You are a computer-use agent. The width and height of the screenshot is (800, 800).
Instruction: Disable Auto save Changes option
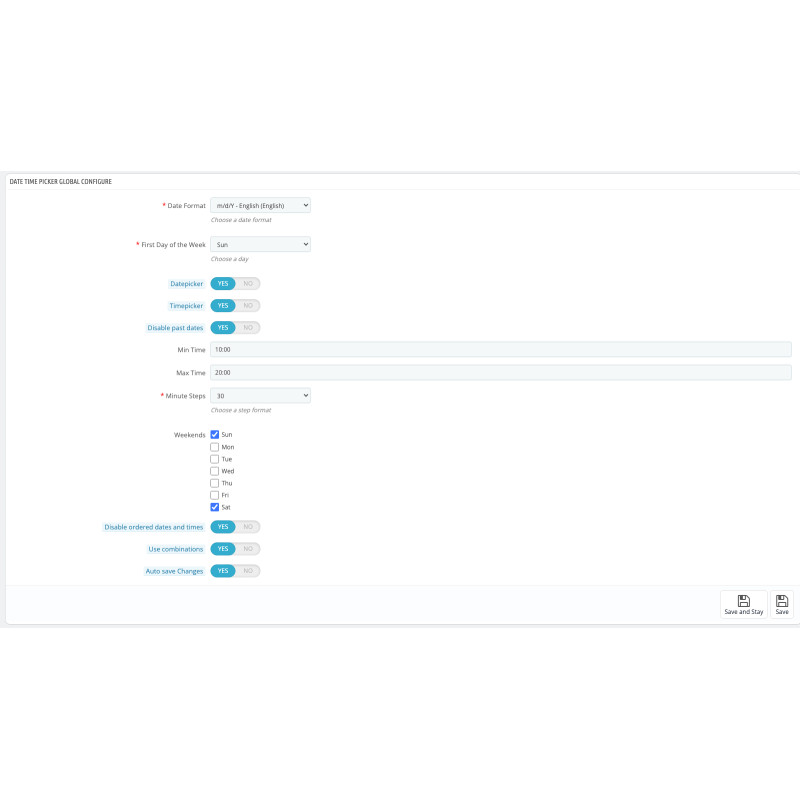point(248,571)
